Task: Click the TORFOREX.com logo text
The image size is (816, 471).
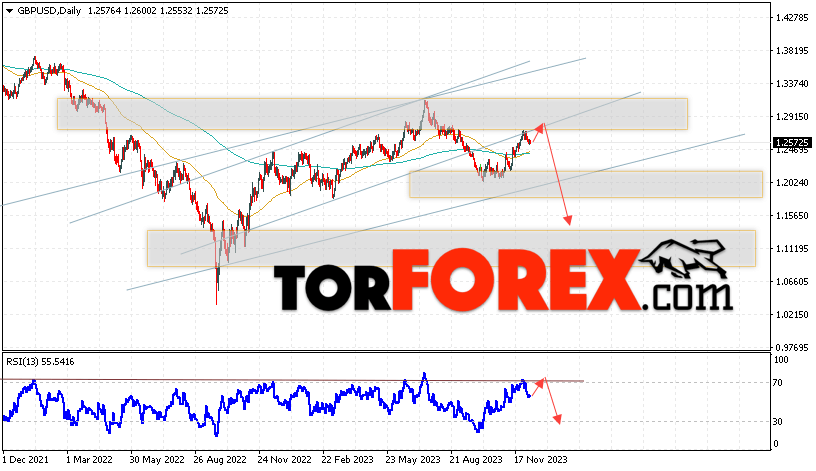Action: (503, 280)
